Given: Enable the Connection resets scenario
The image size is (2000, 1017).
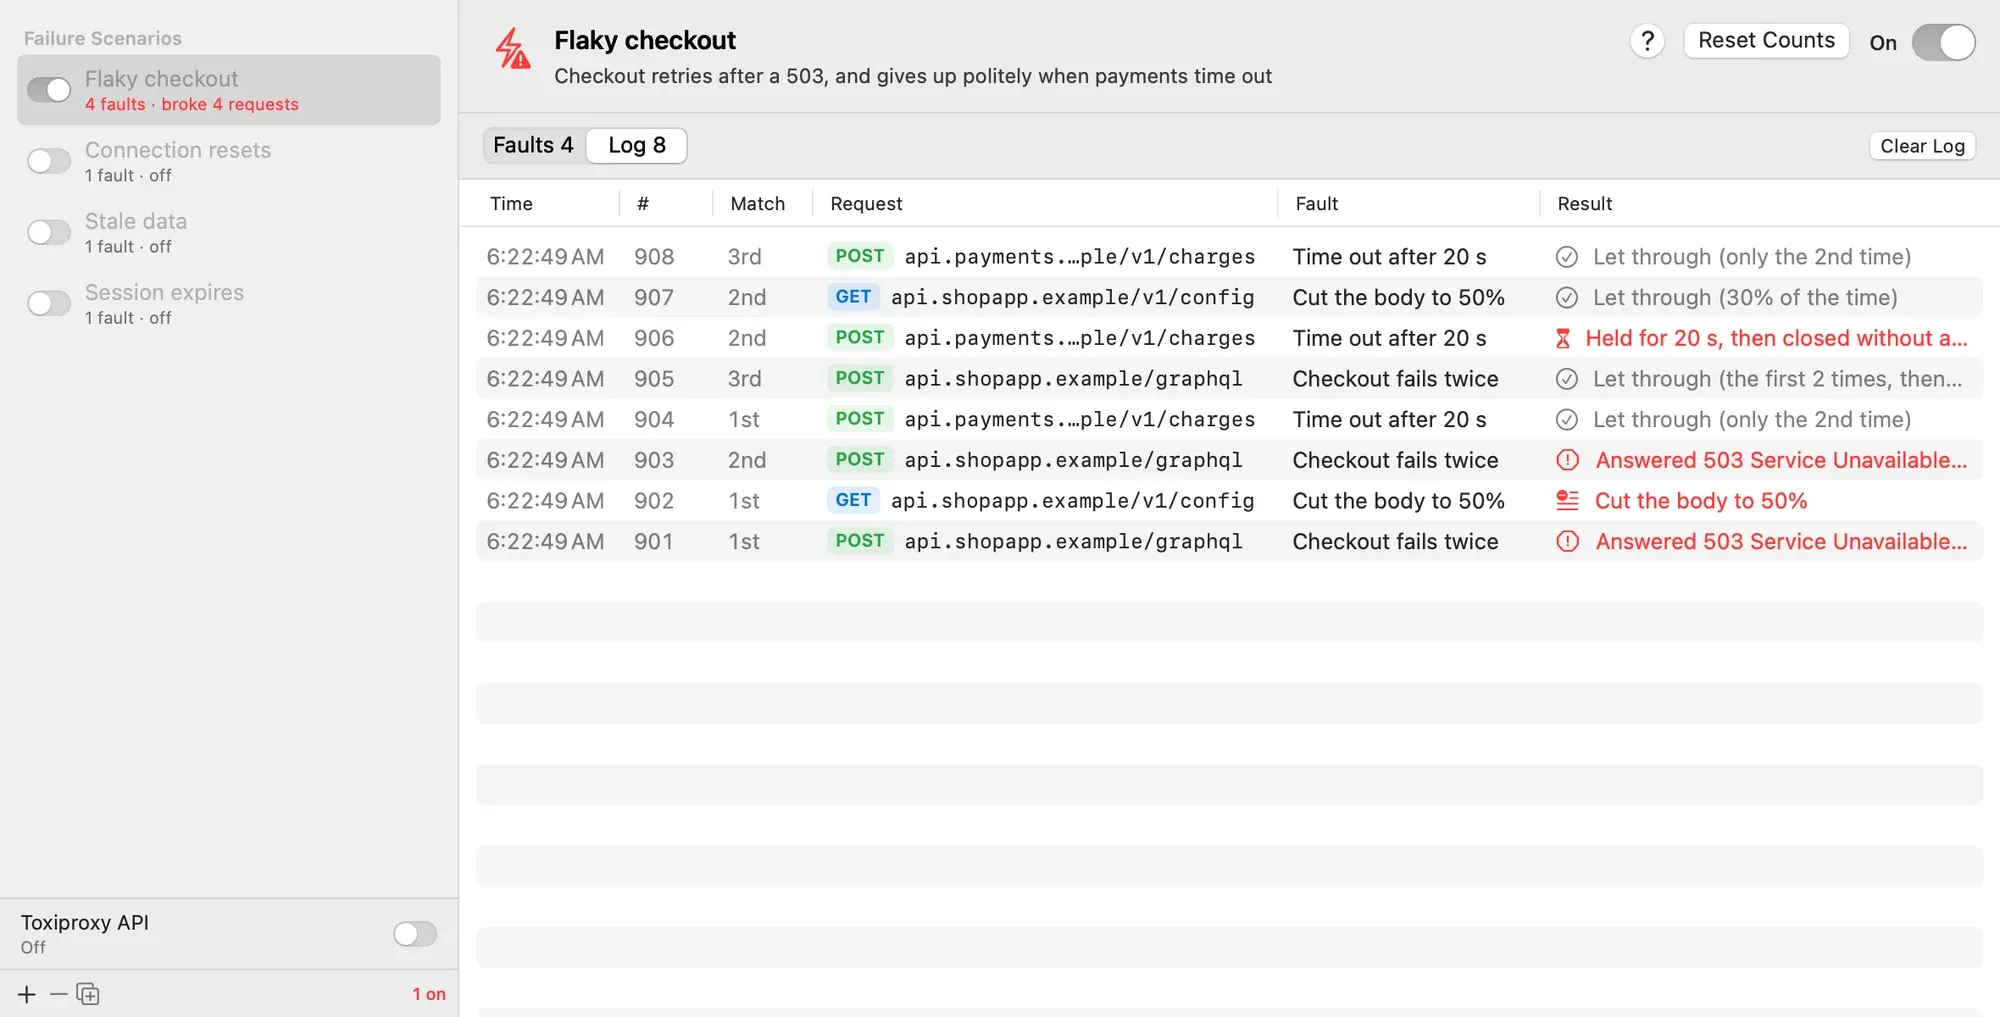Looking at the screenshot, I should [49, 161].
